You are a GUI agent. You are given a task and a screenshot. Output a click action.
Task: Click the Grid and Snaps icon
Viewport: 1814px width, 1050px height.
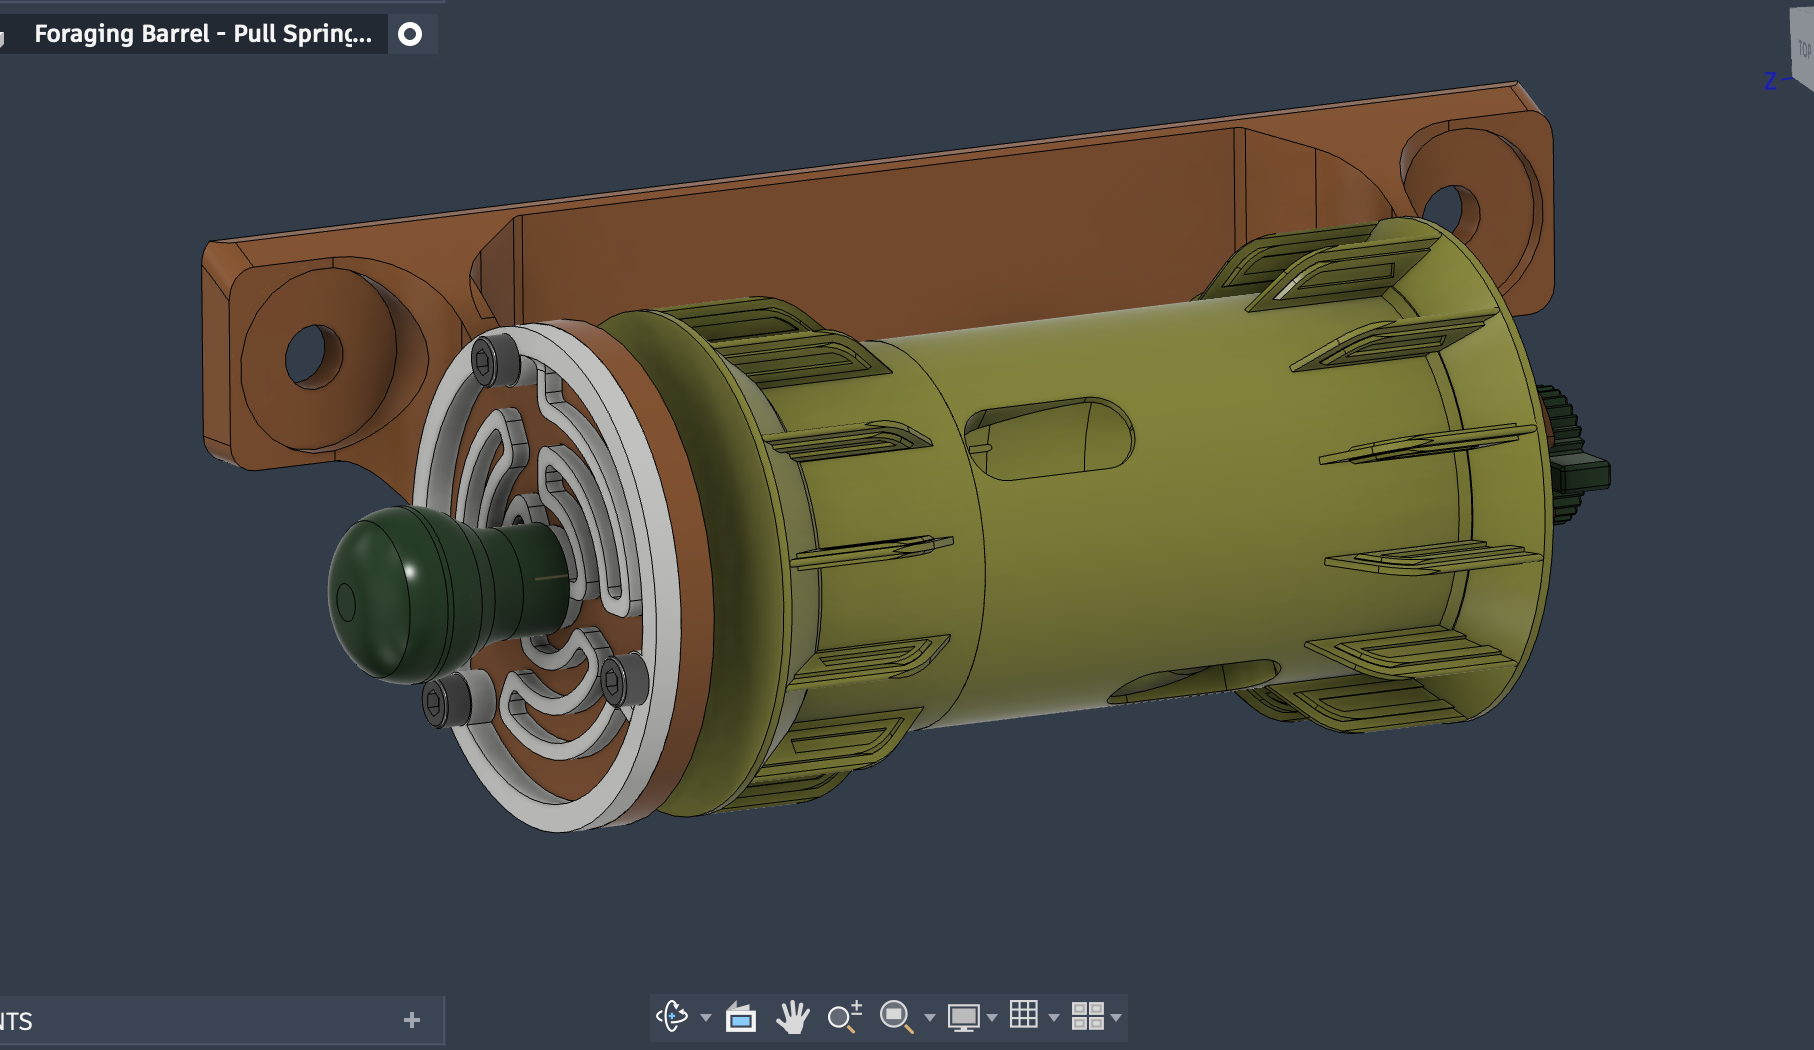(1024, 1015)
